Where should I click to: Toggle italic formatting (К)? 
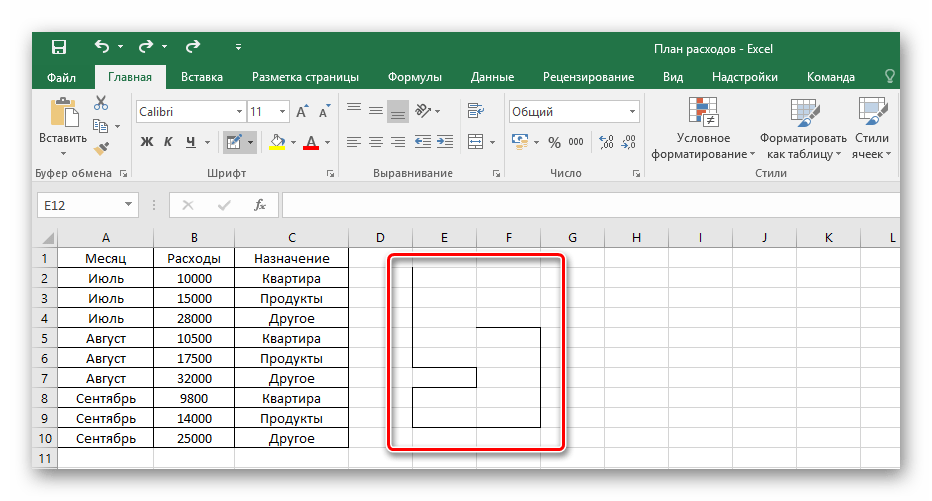(166, 142)
